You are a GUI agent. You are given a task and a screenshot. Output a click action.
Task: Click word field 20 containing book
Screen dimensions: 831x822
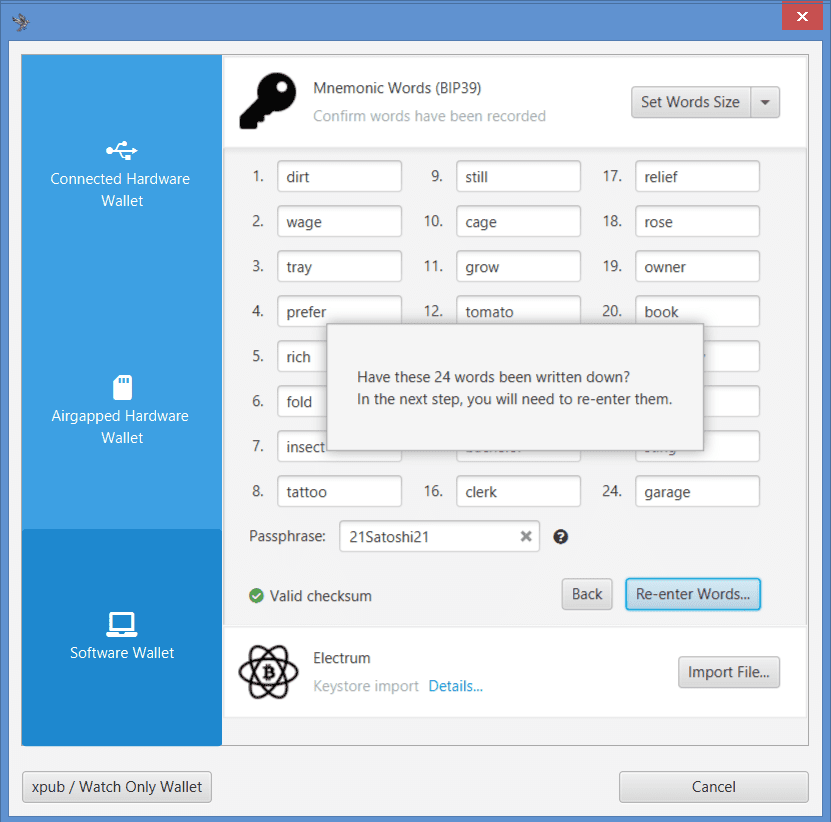697,310
